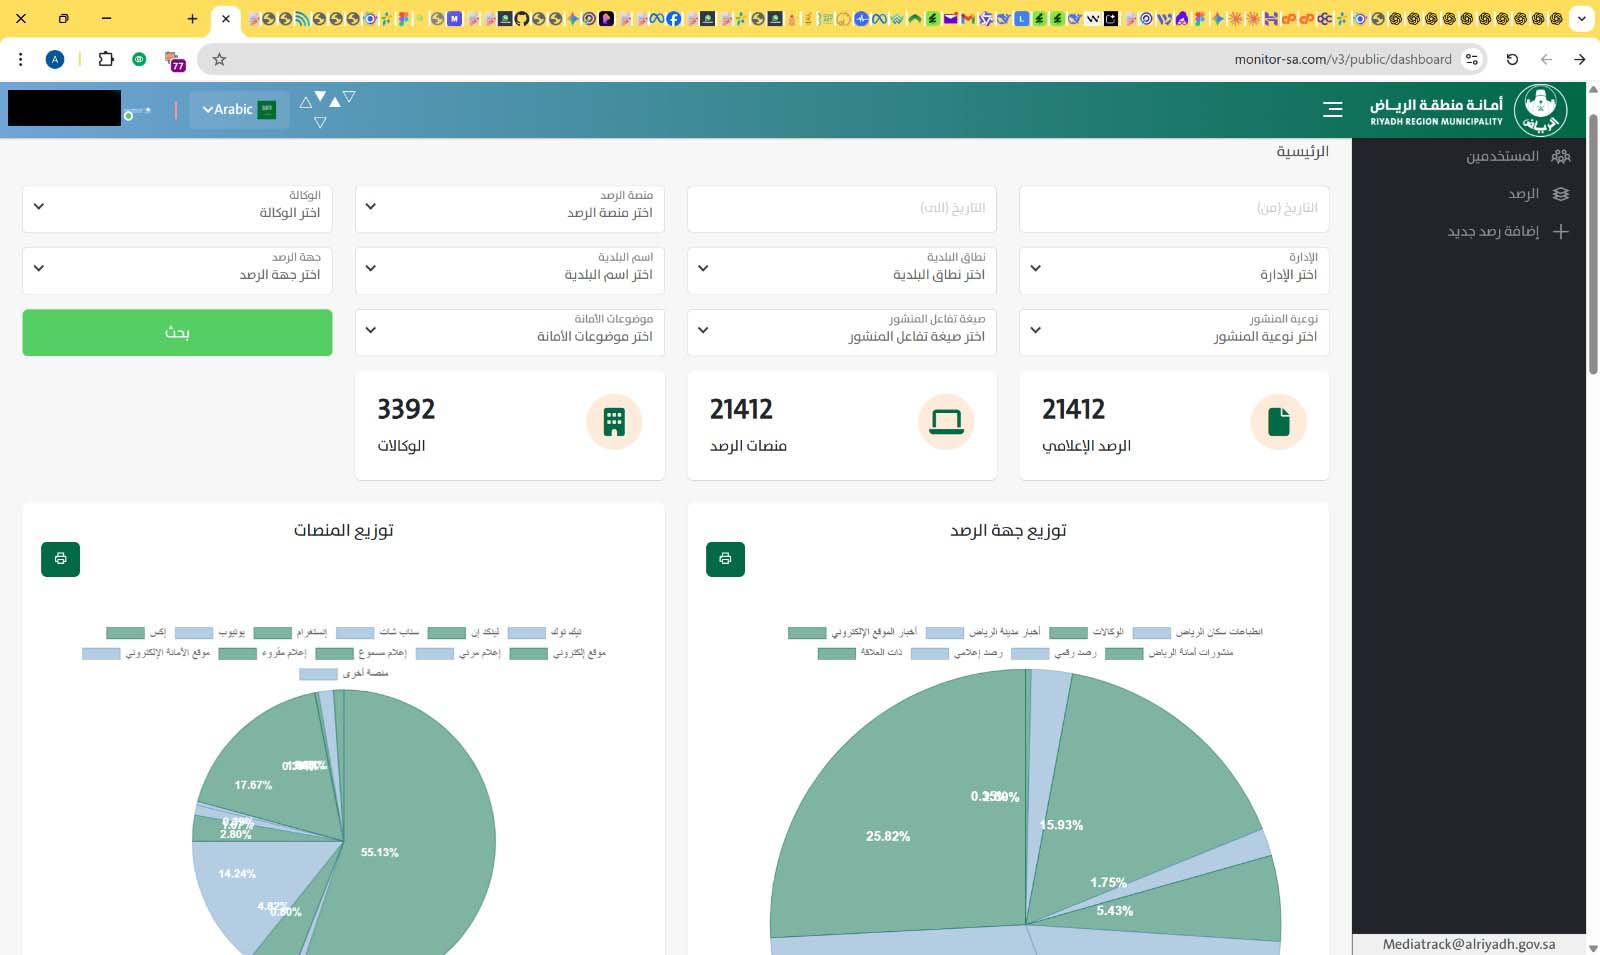Click the Riyadh Region Municipality logo
This screenshot has width=1600, height=955.
pyautogui.click(x=1539, y=110)
